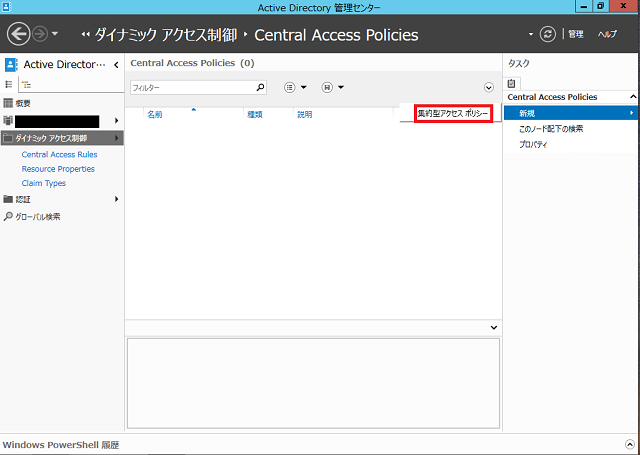Click the magnifier icon in filter box
The width and height of the screenshot is (640, 455).
246,88
